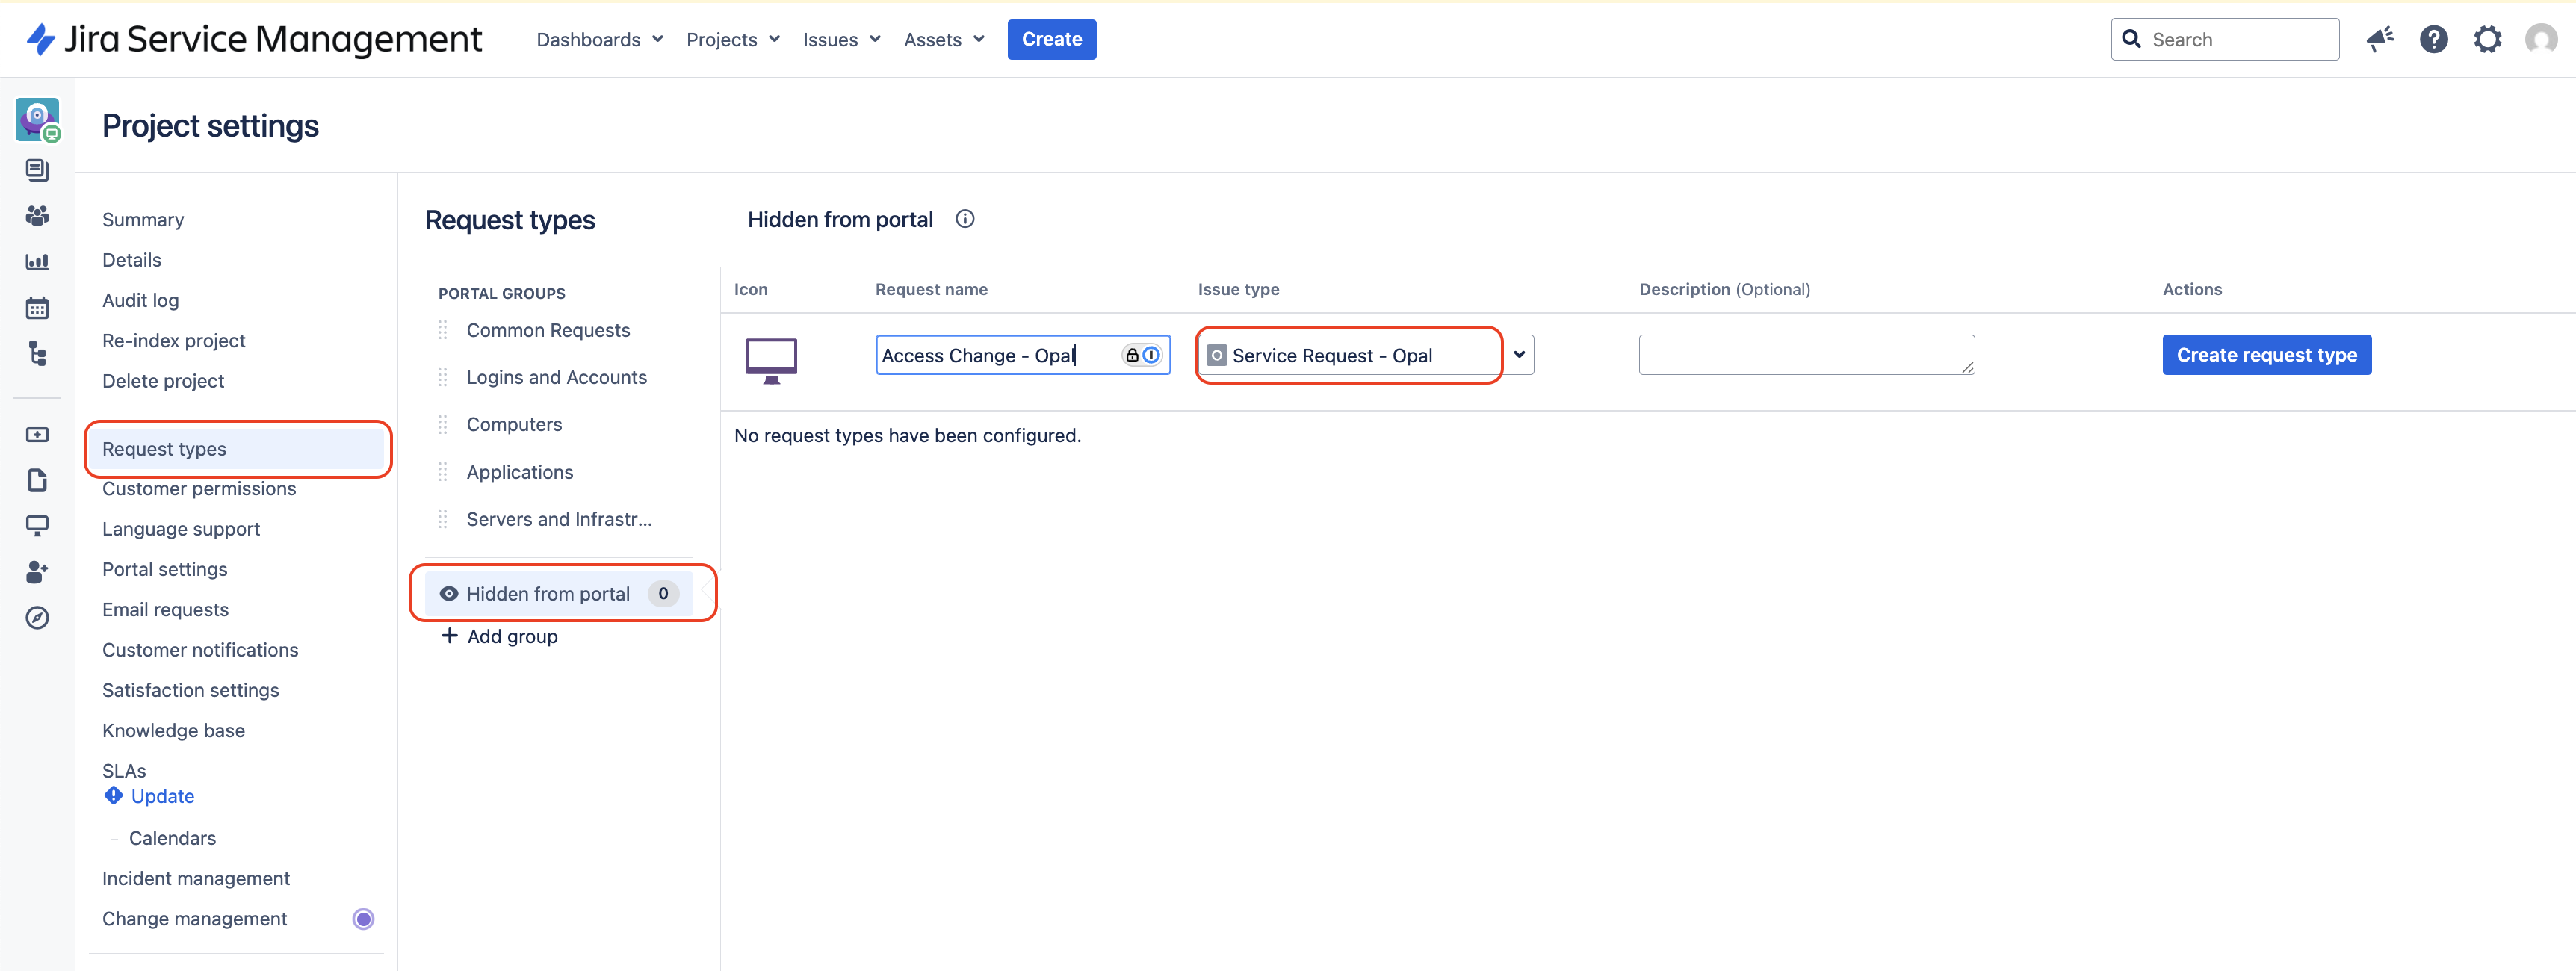Click the Change management purple indicator
The height and width of the screenshot is (971, 2576).
pyautogui.click(x=363, y=919)
